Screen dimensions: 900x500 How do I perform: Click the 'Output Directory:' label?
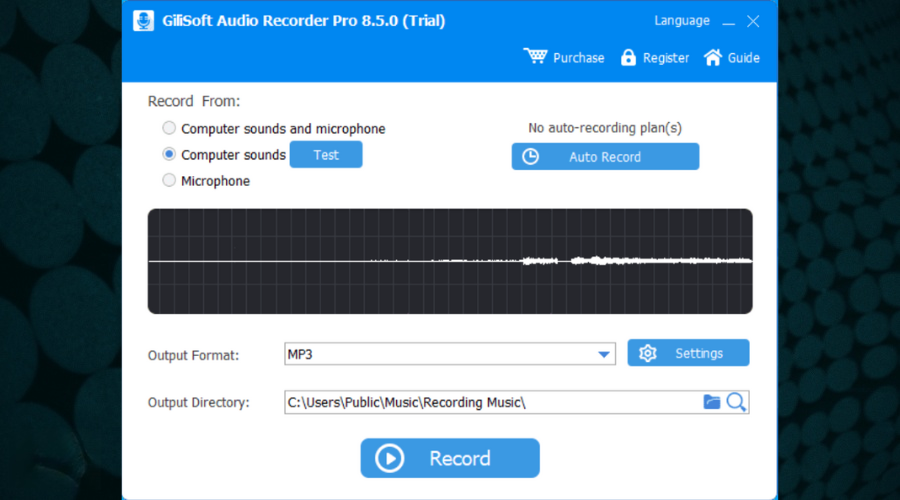pyautogui.click(x=199, y=402)
